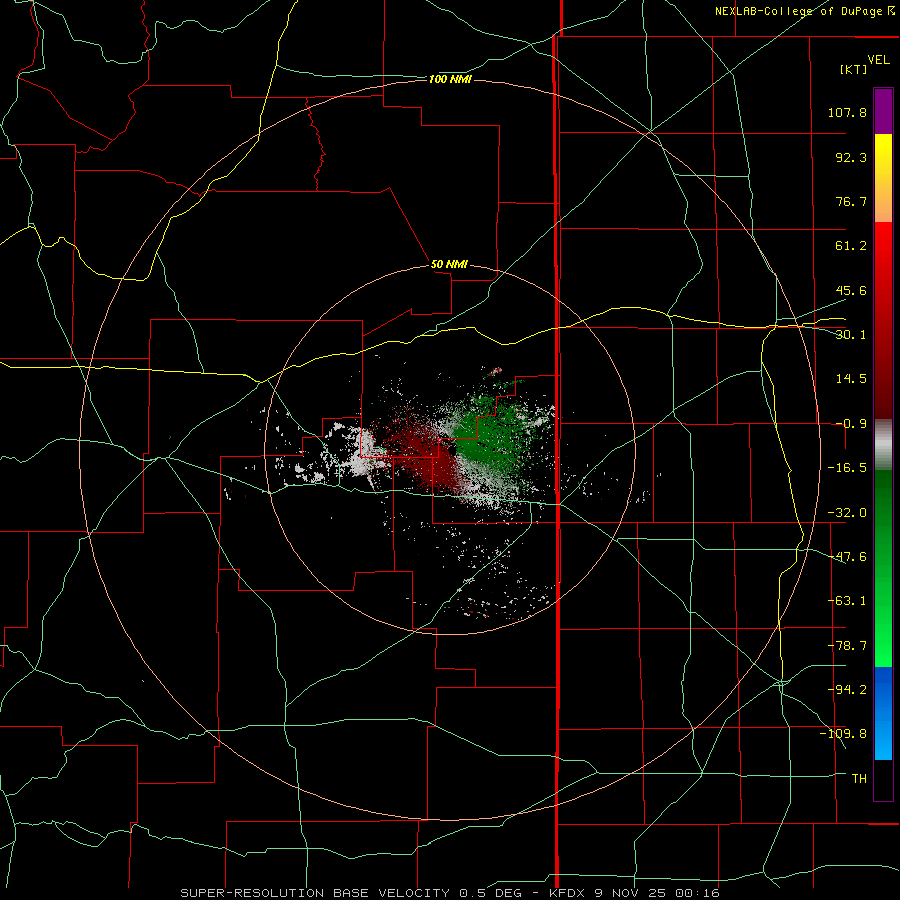Click the VEL legend heading
The height and width of the screenshot is (900, 900).
click(x=878, y=60)
